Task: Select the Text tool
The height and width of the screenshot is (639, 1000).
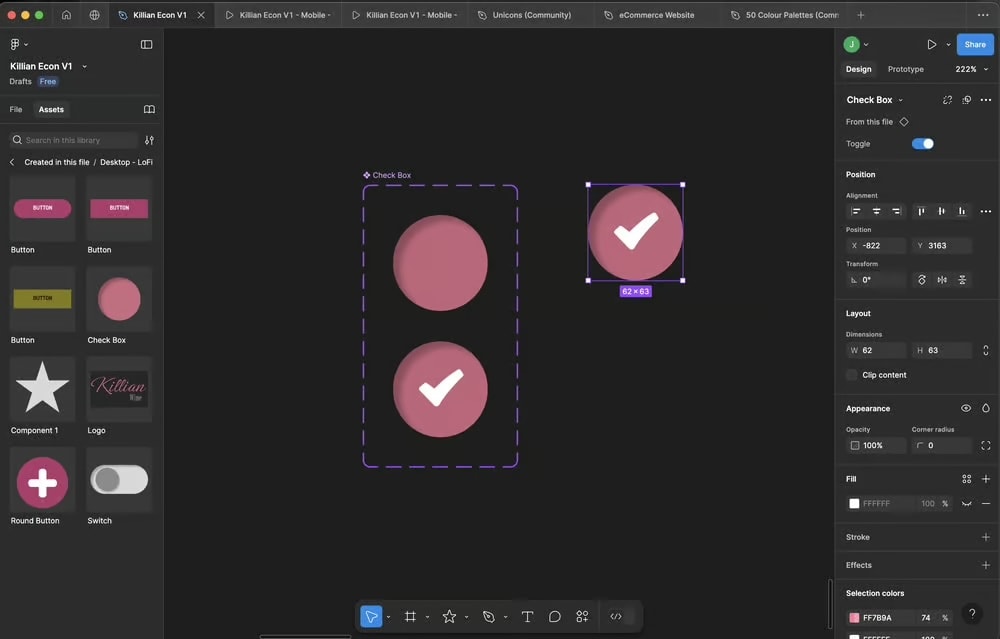Action: [527, 616]
